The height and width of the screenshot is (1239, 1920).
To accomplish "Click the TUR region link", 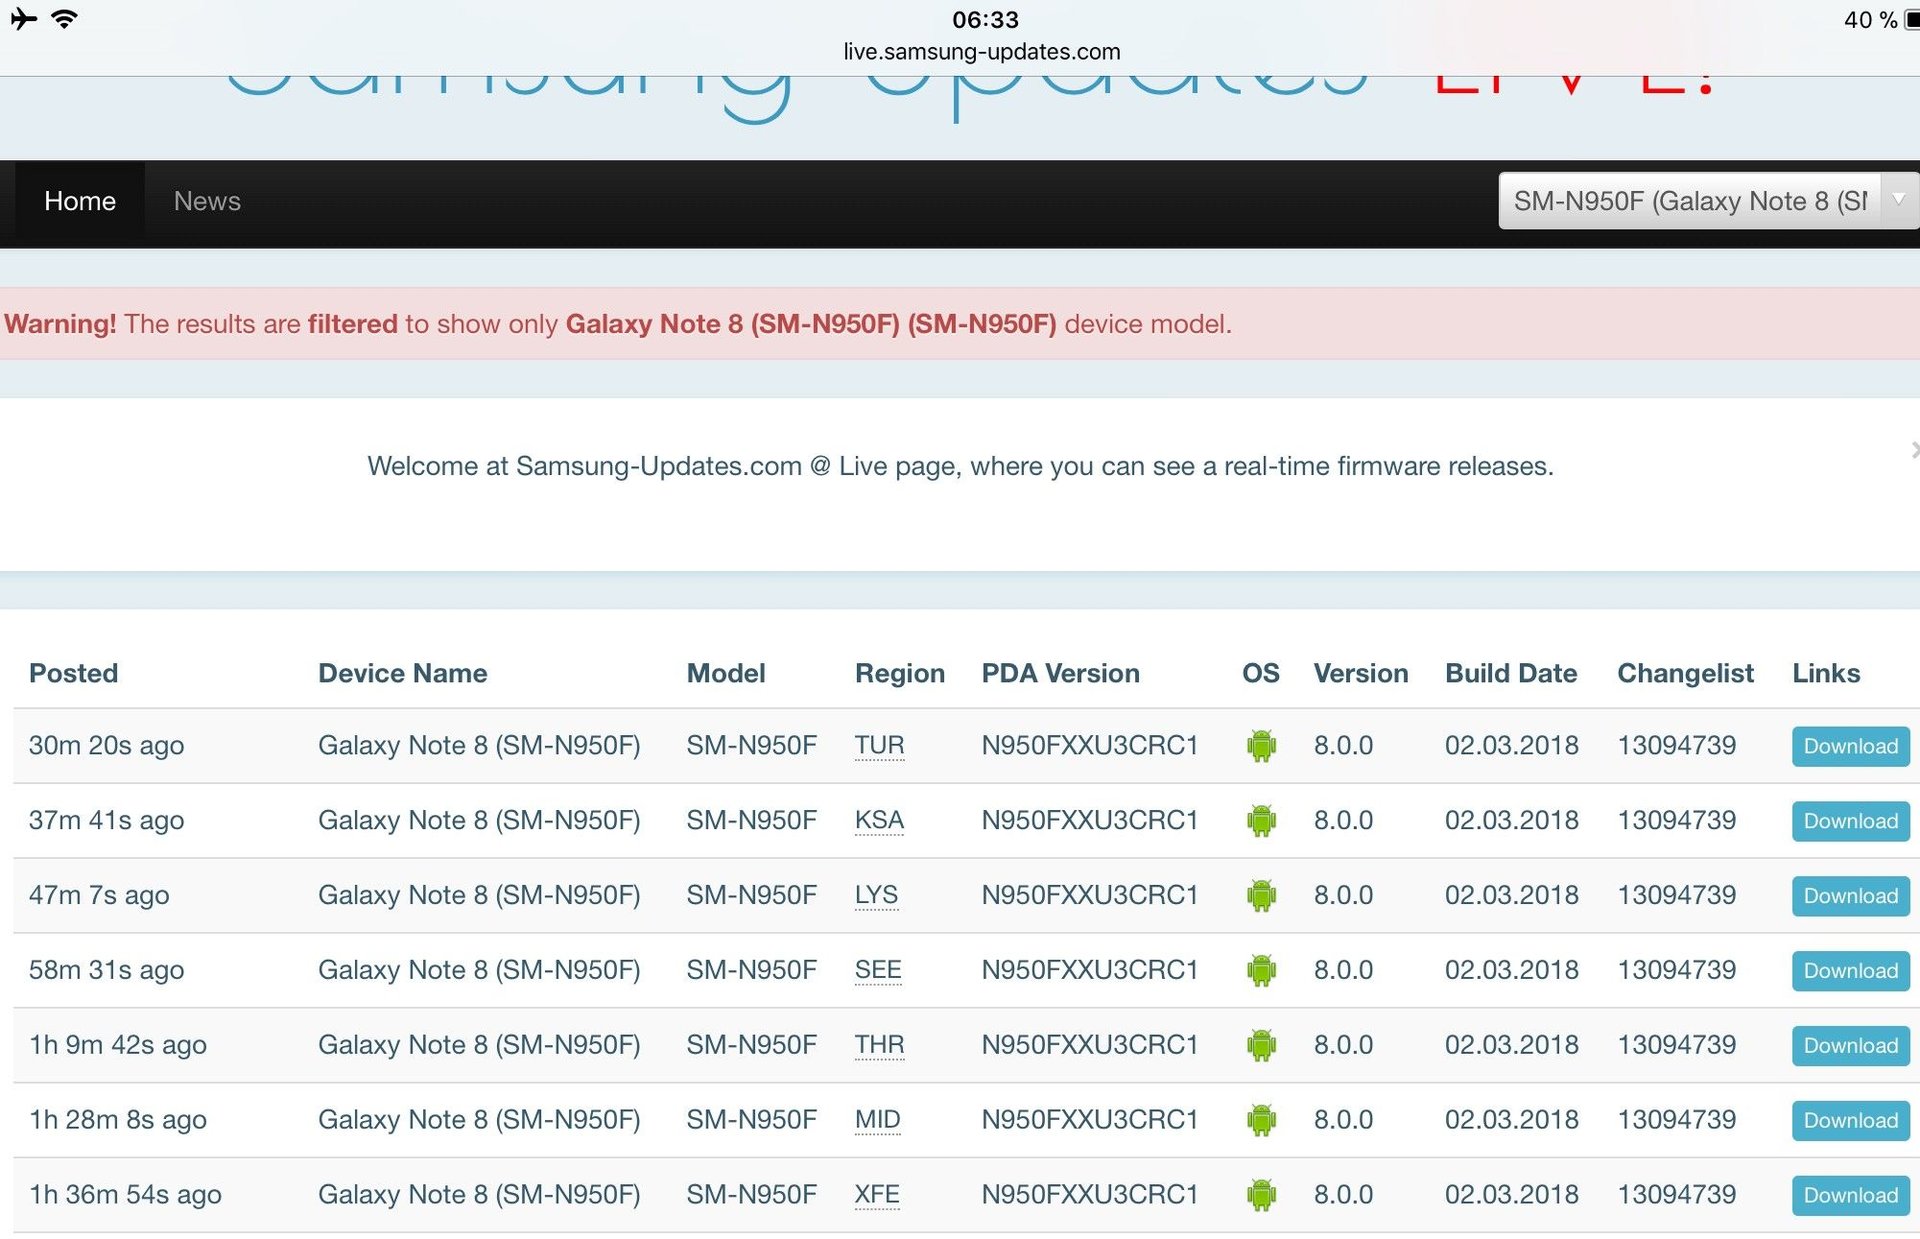I will 879,745.
